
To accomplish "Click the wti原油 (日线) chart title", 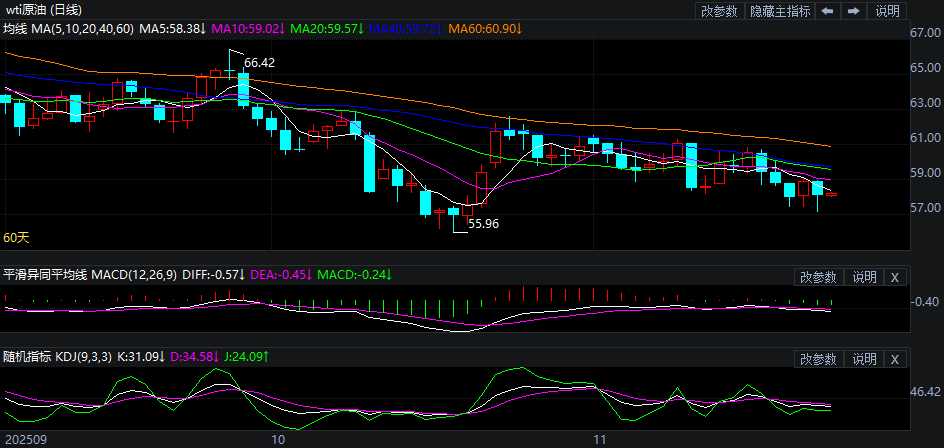I will 48,10.
